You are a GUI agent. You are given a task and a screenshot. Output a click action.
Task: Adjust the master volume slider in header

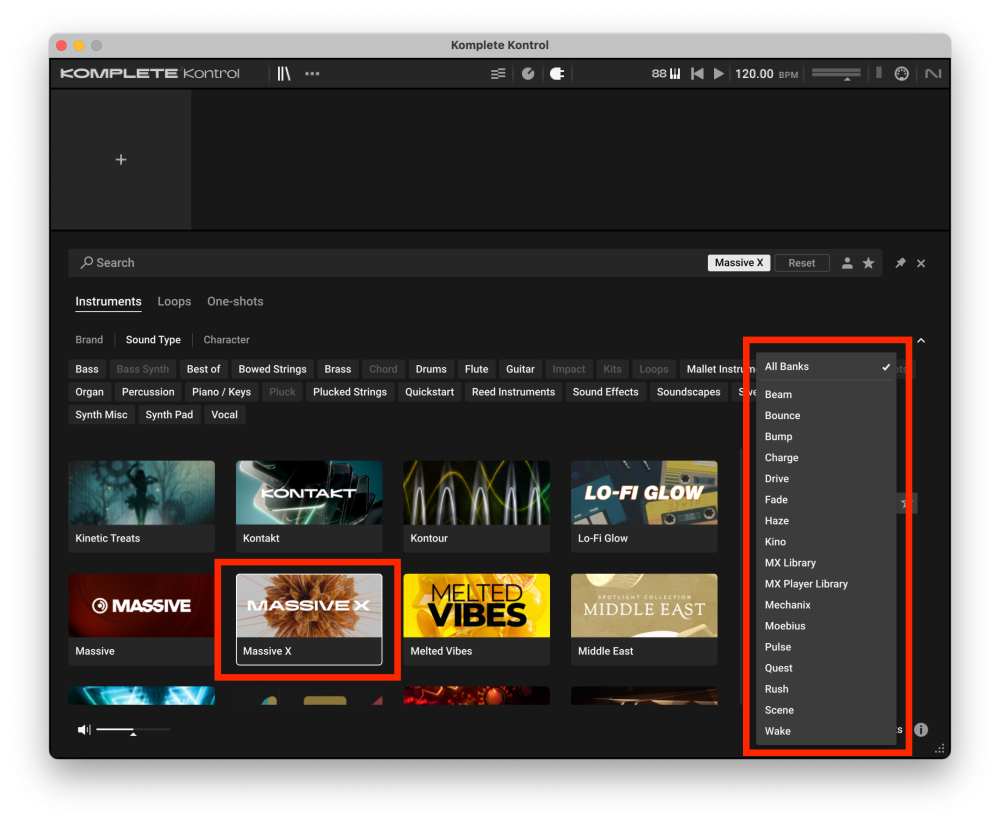(836, 74)
